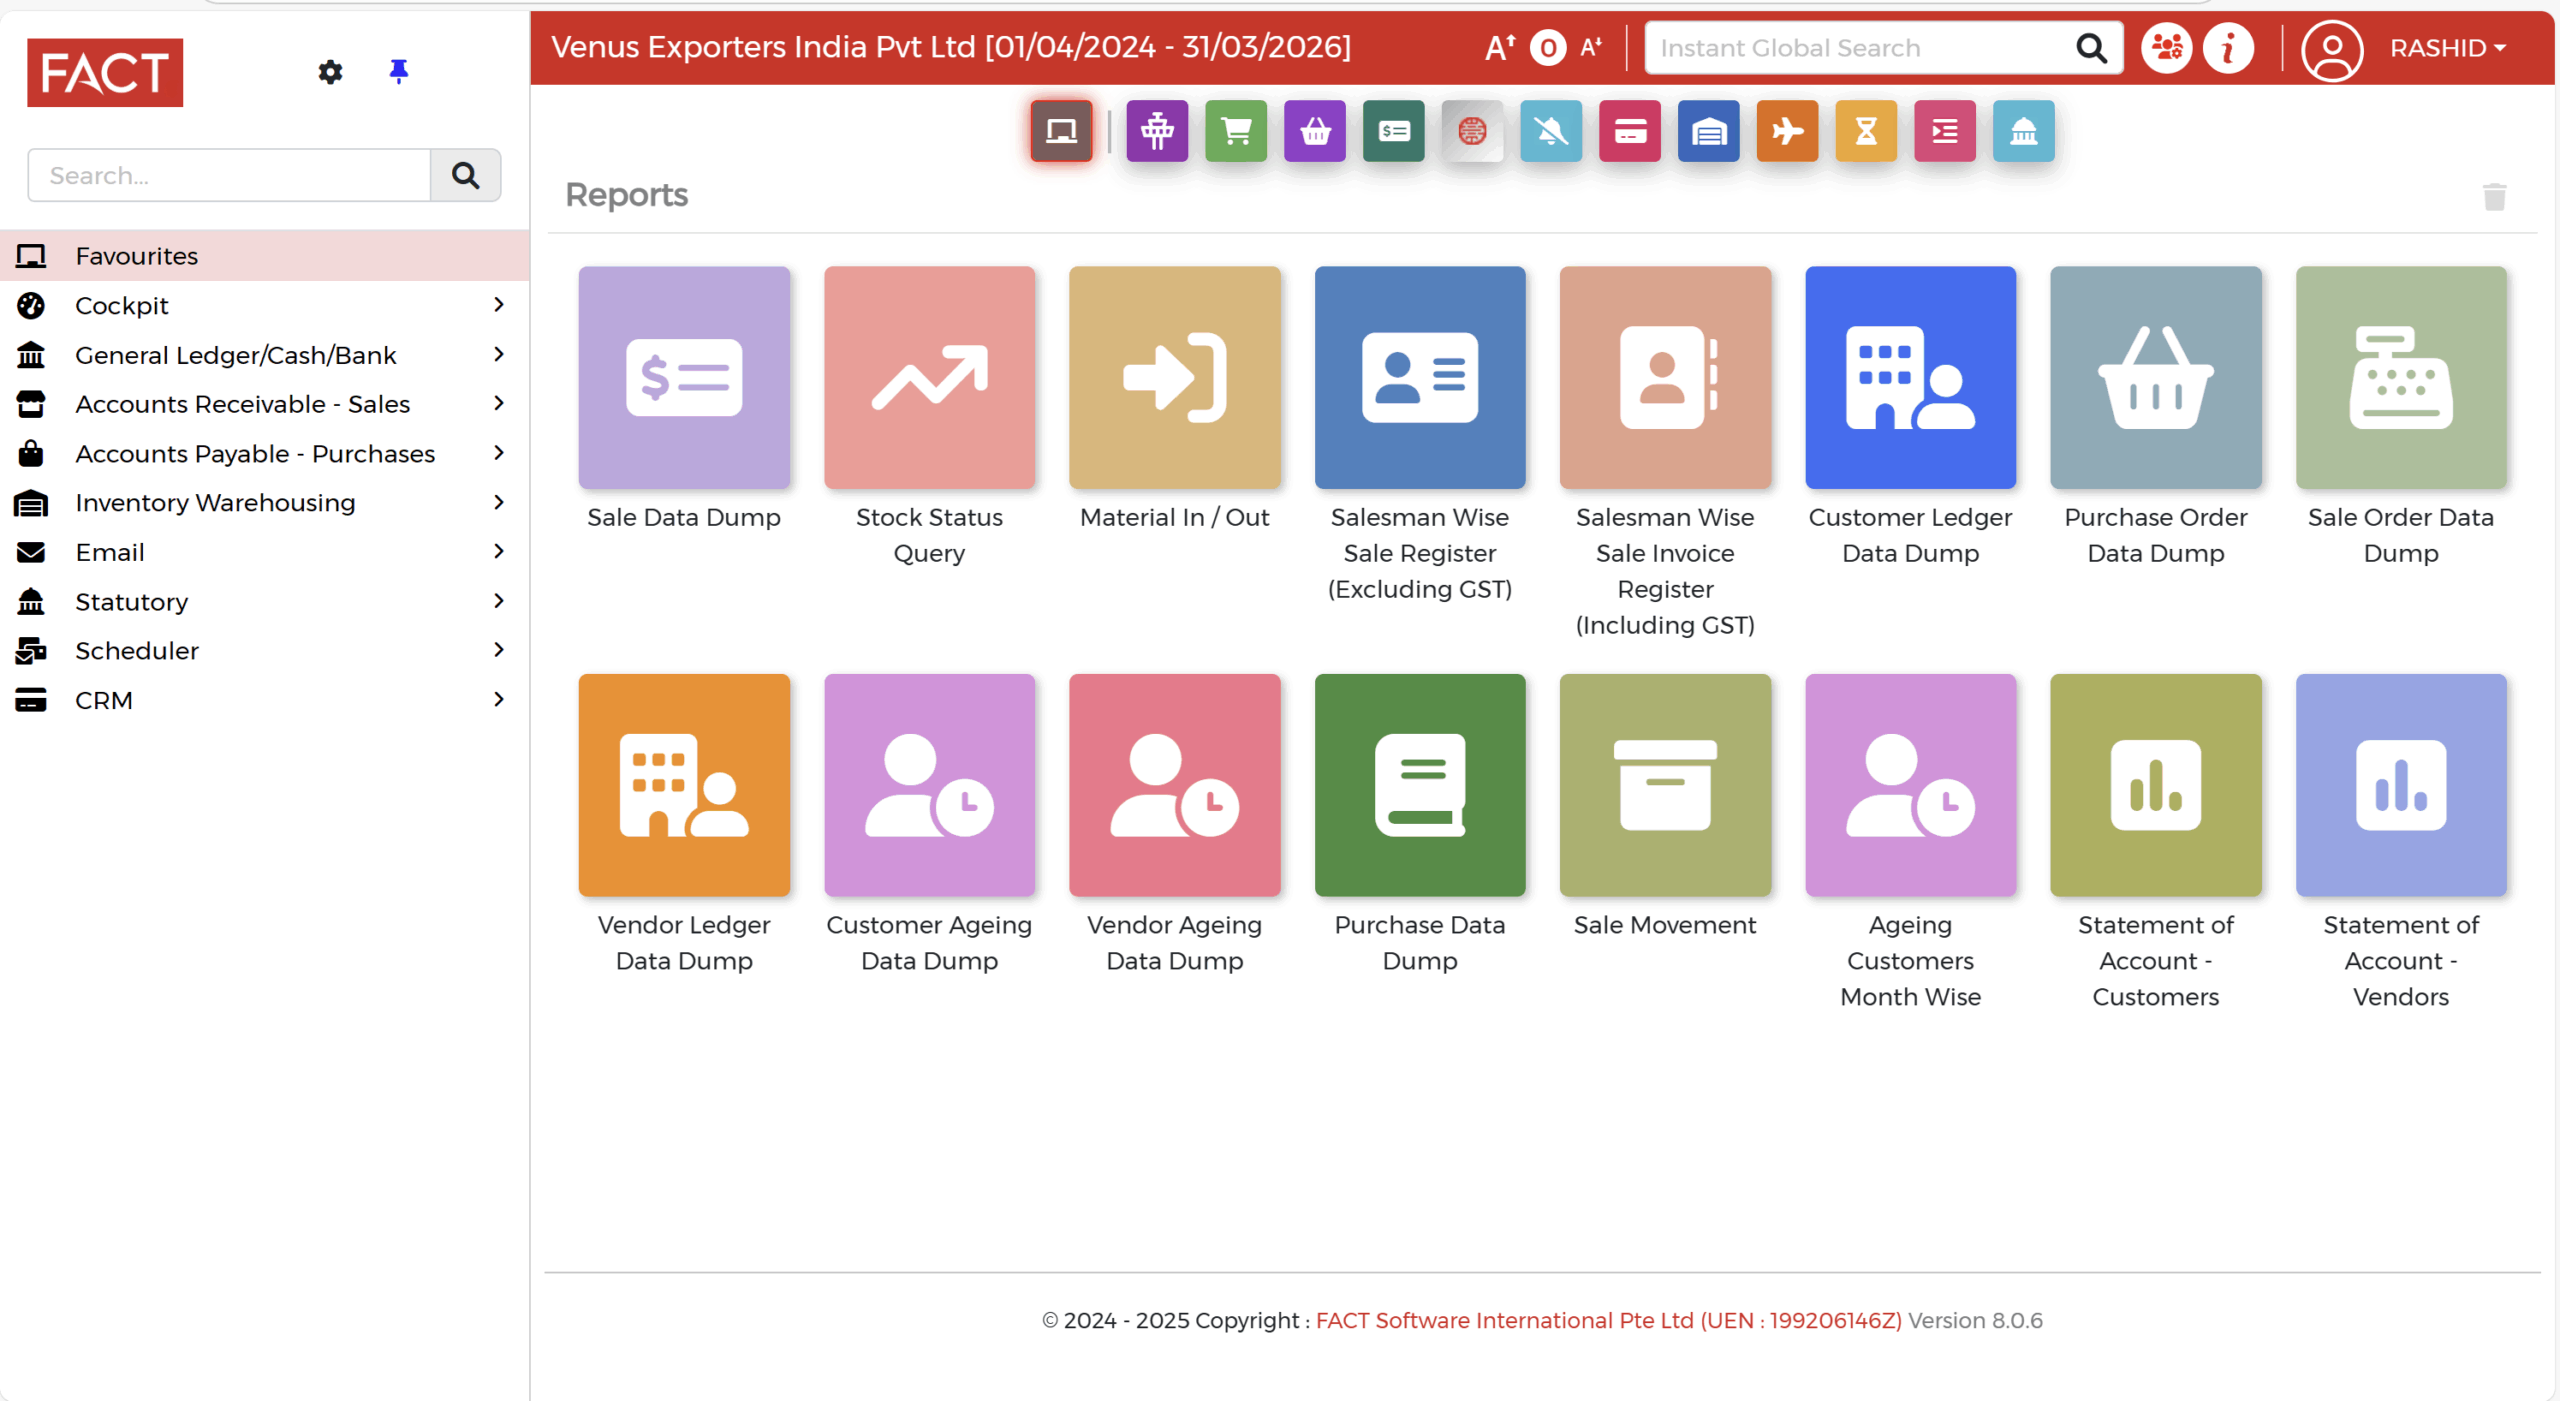This screenshot has width=2560, height=1401.
Task: Open Accounts Payable - Purchases menu item
Action: (x=264, y=453)
